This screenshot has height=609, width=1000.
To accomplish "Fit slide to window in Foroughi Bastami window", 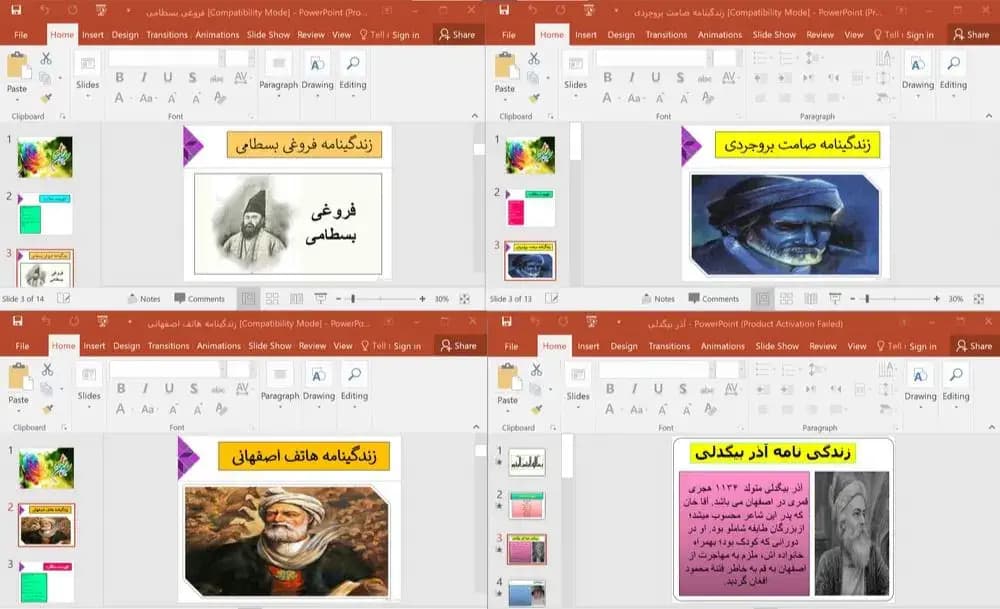I will tap(464, 298).
